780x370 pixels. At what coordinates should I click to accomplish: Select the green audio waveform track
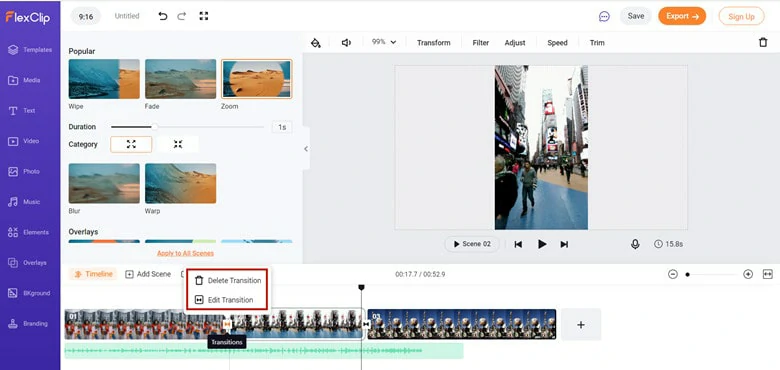pos(264,351)
